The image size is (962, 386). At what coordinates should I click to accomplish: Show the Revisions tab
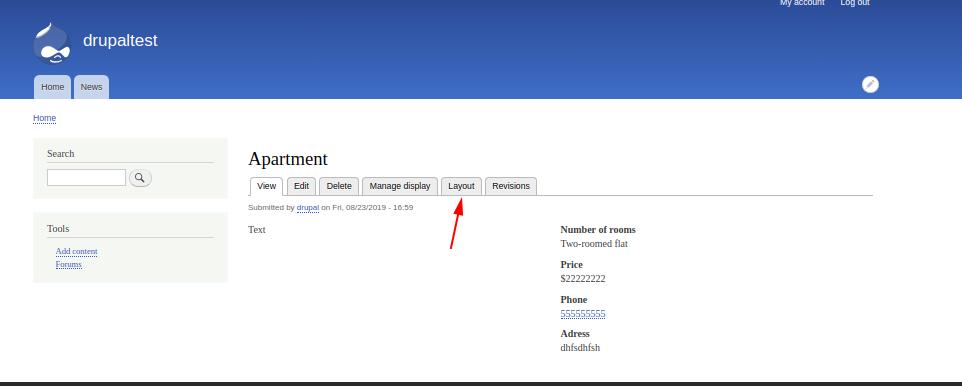(x=511, y=186)
